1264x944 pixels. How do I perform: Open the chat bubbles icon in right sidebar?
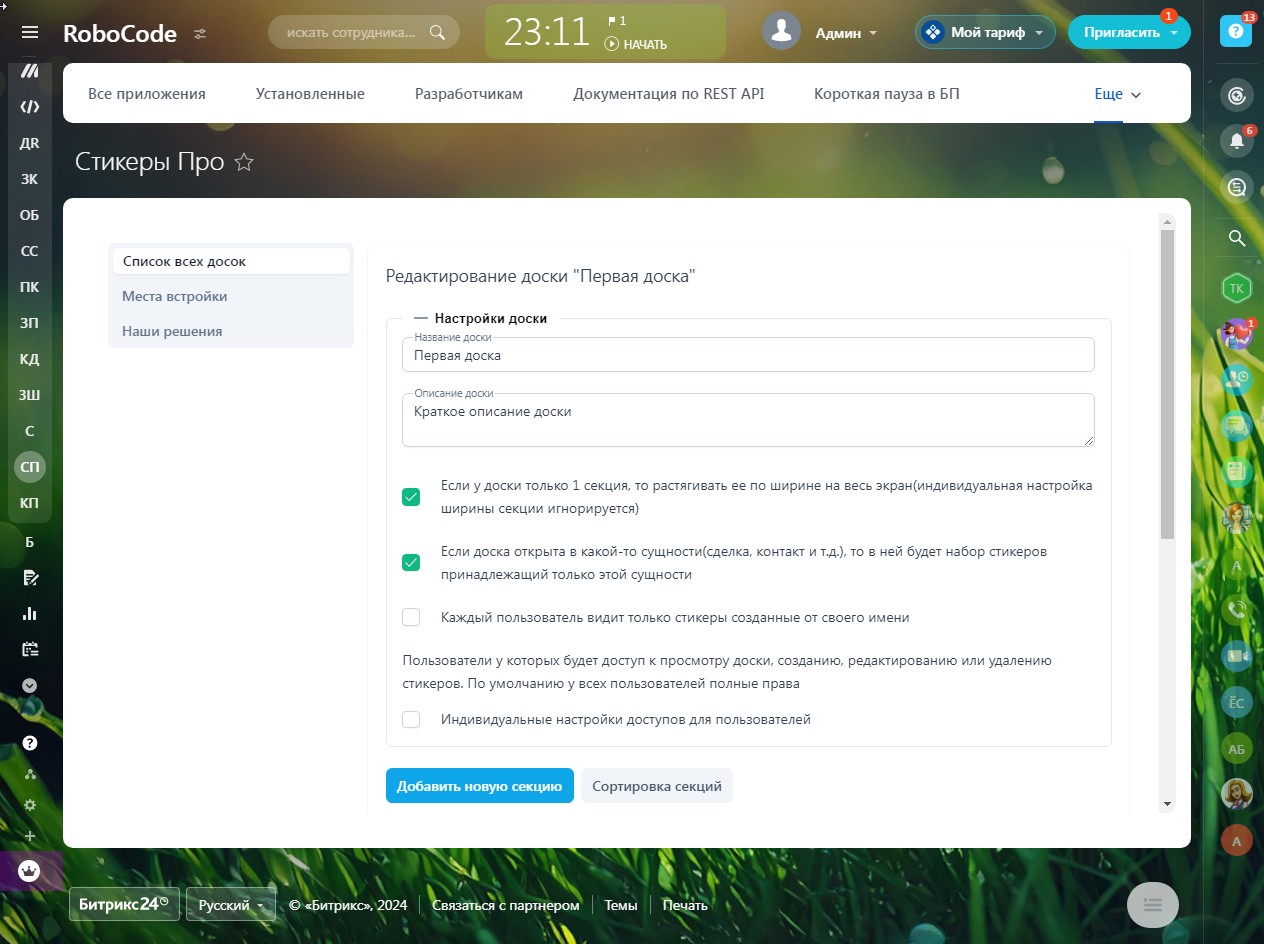pyautogui.click(x=1237, y=186)
